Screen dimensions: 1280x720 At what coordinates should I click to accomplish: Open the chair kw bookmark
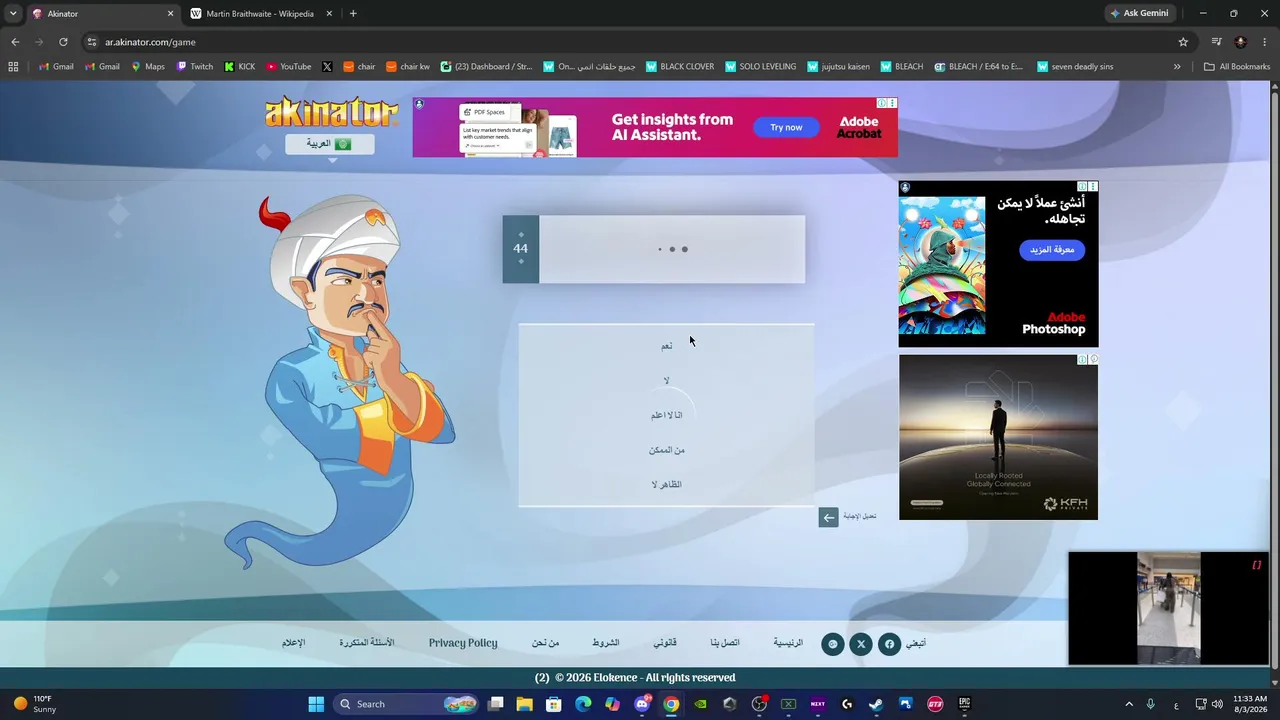(x=408, y=67)
